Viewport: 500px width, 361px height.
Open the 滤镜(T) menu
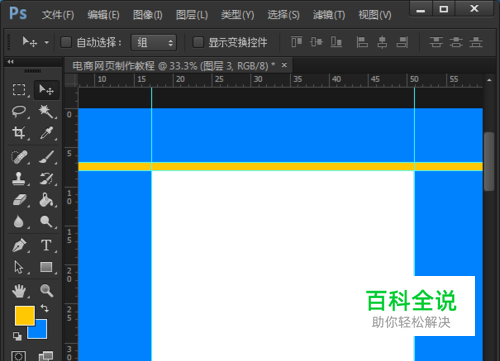coord(329,15)
